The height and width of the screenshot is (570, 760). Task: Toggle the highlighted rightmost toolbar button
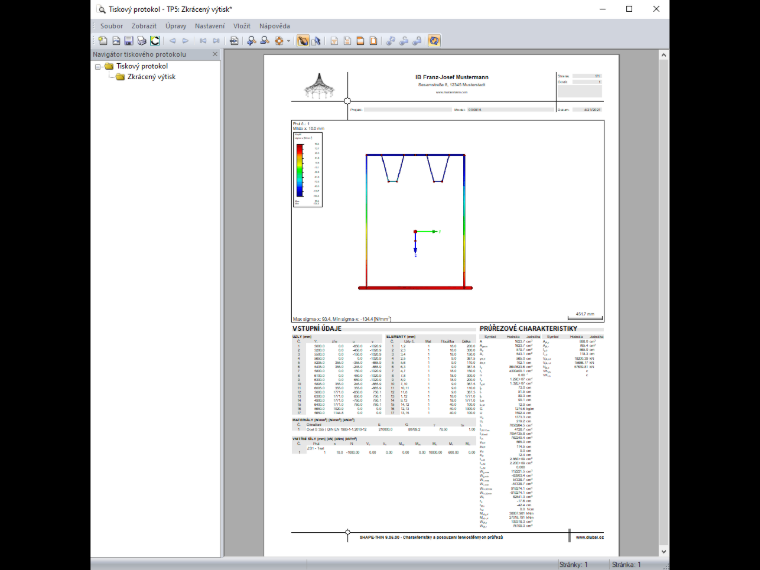[x=434, y=41]
